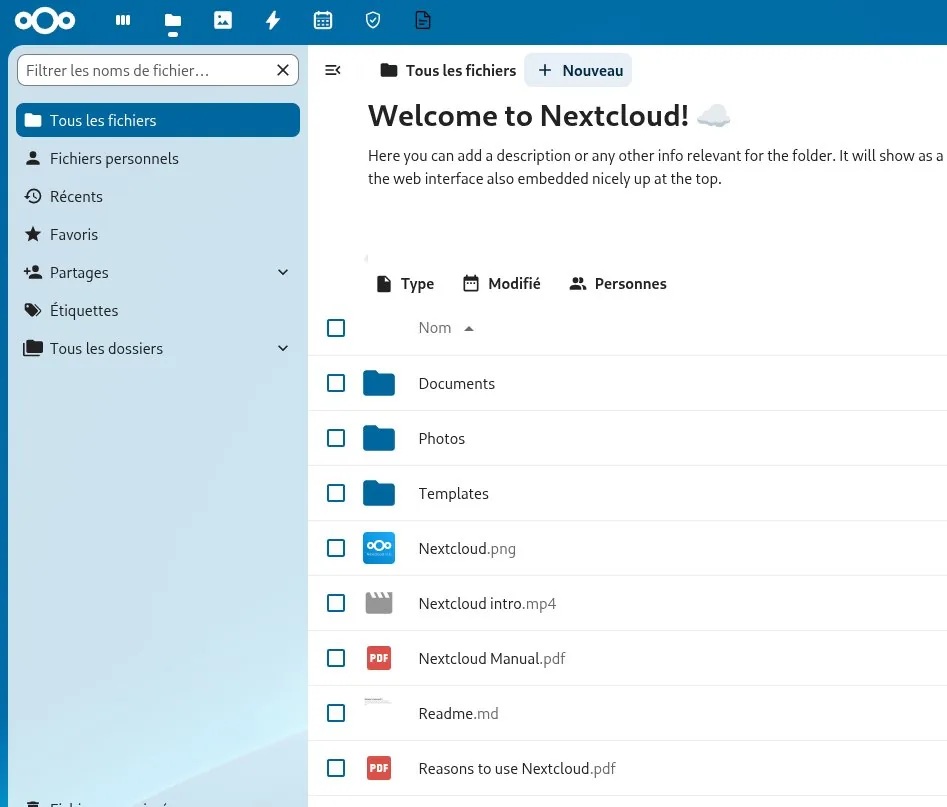Open file name 'Nextcloud intro.mp4'
Viewport: 947px width, 807px height.
point(487,603)
